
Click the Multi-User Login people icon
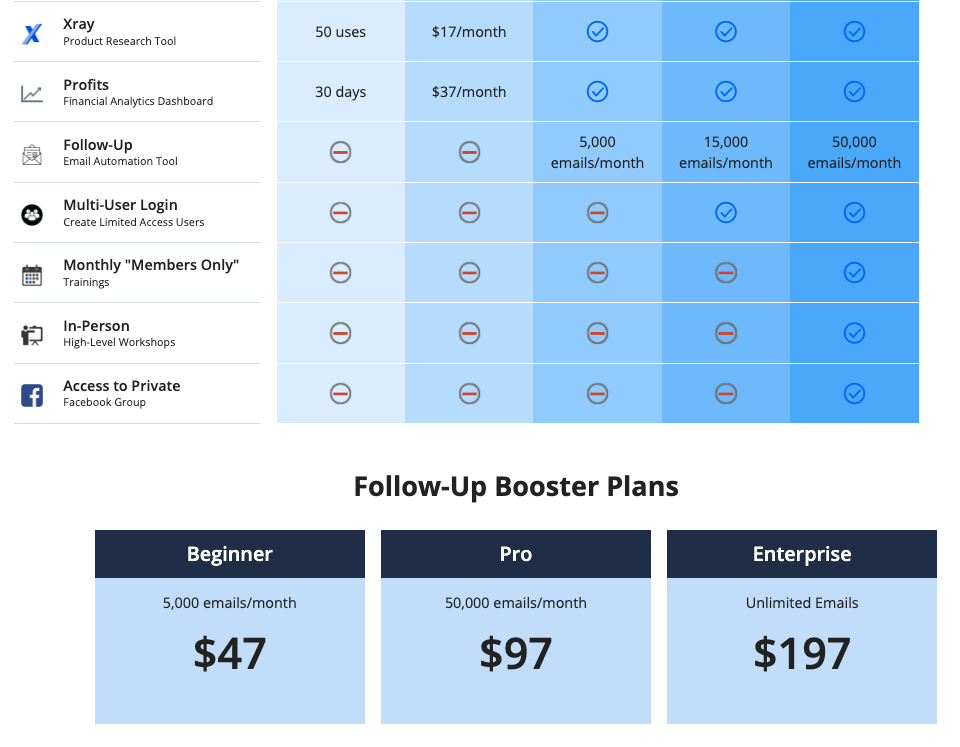[x=32, y=215]
